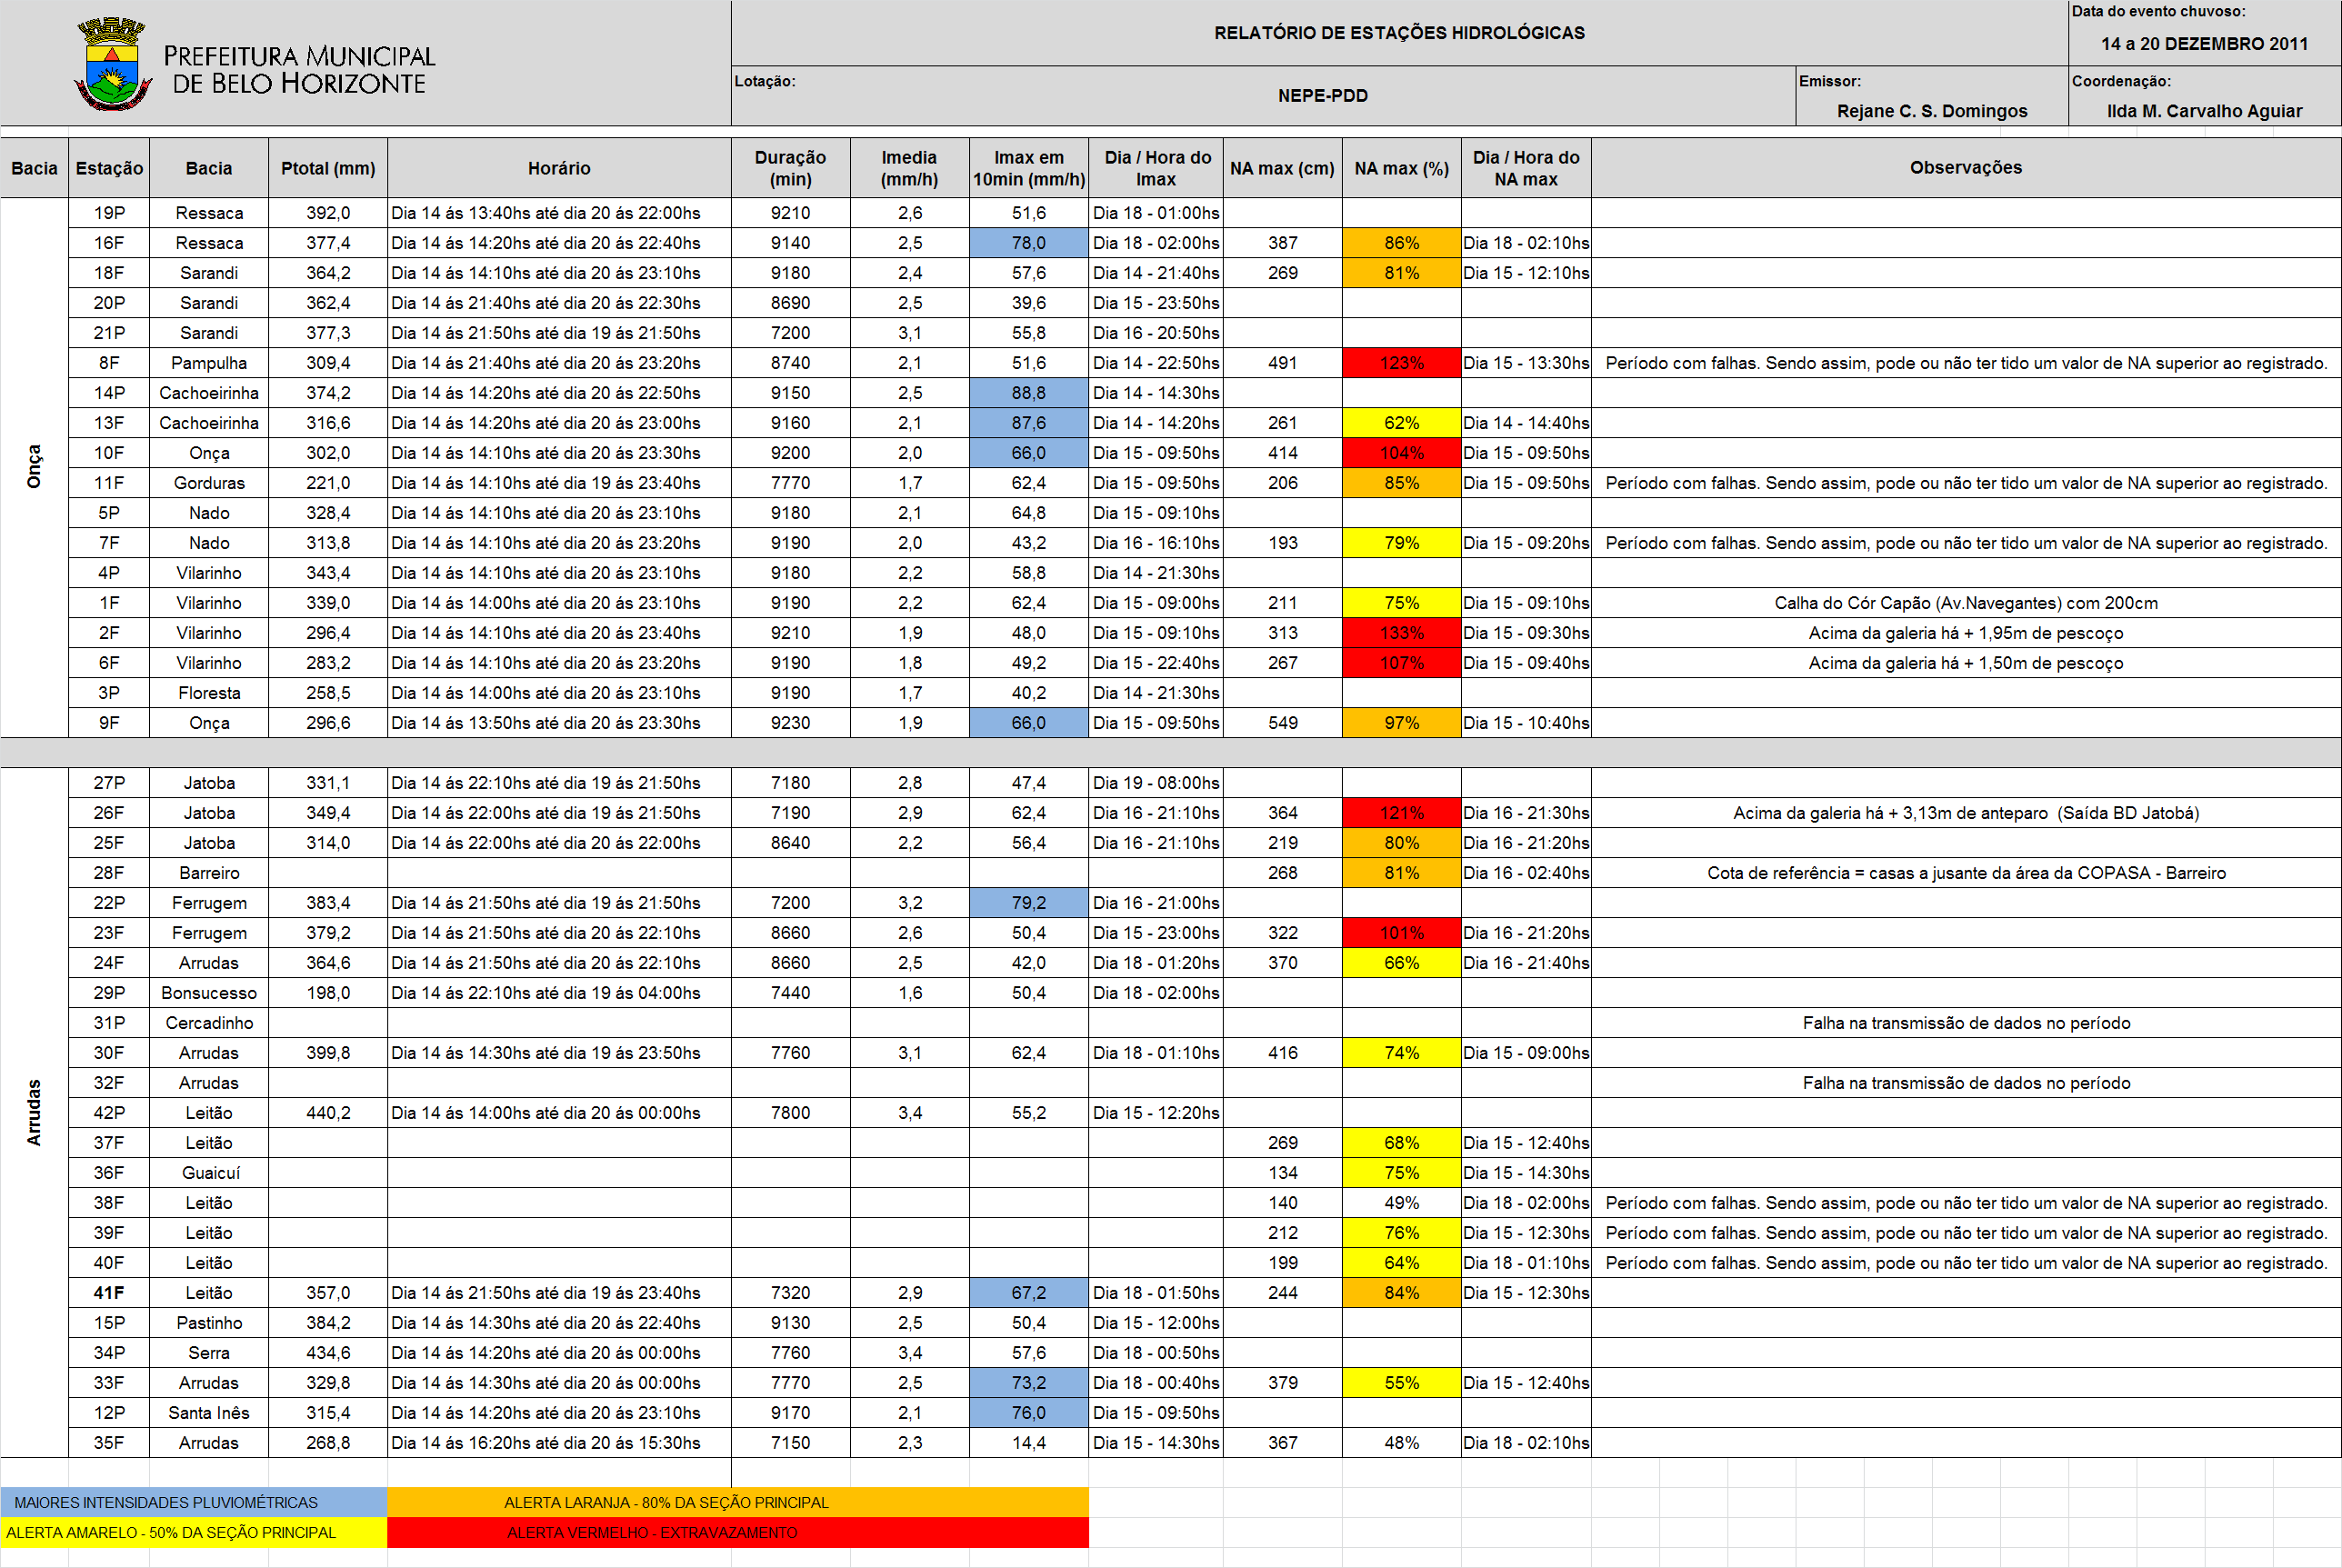Select Ptotal value '392,0' for station 19P
Viewport: 2342px width, 1568px height.
(328, 213)
